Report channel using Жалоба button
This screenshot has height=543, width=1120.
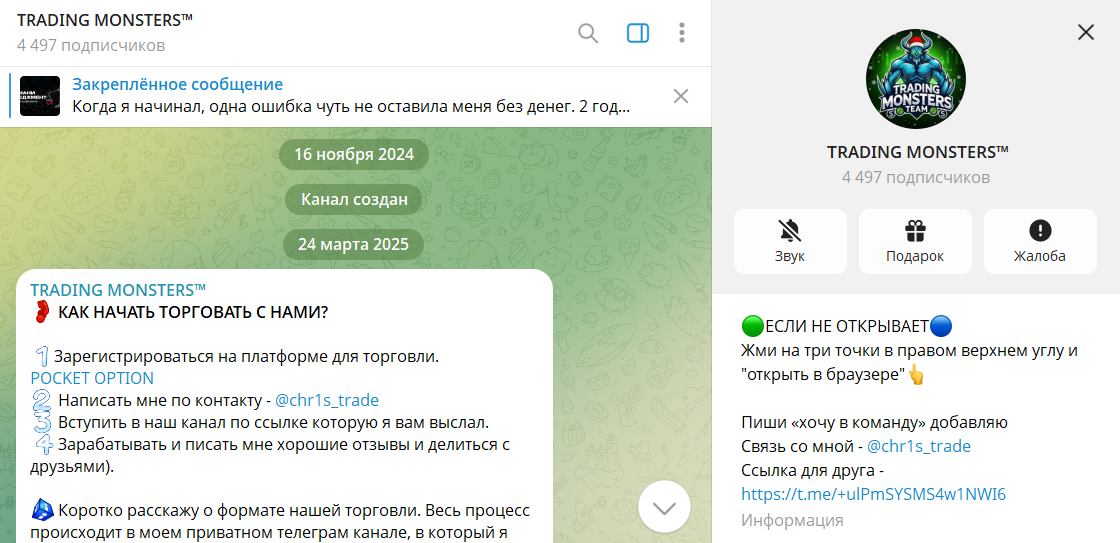pyautogui.click(x=1040, y=241)
